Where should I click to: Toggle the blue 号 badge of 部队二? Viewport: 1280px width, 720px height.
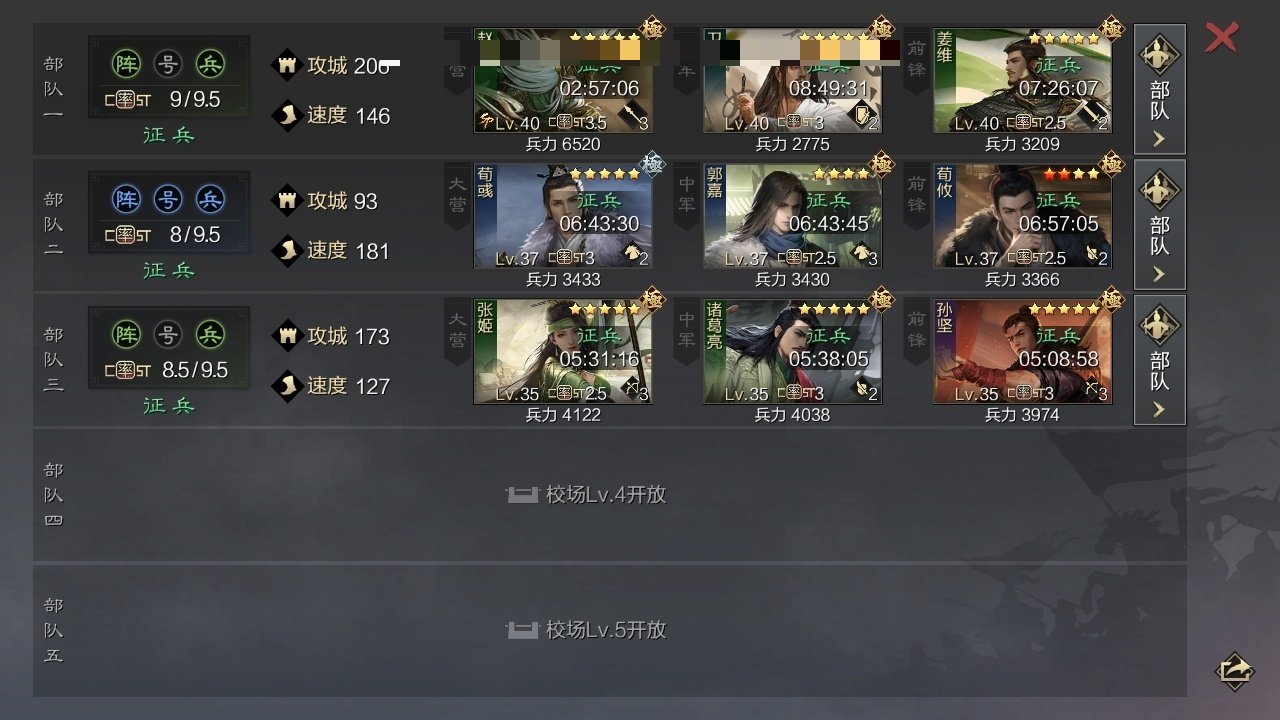pos(168,199)
